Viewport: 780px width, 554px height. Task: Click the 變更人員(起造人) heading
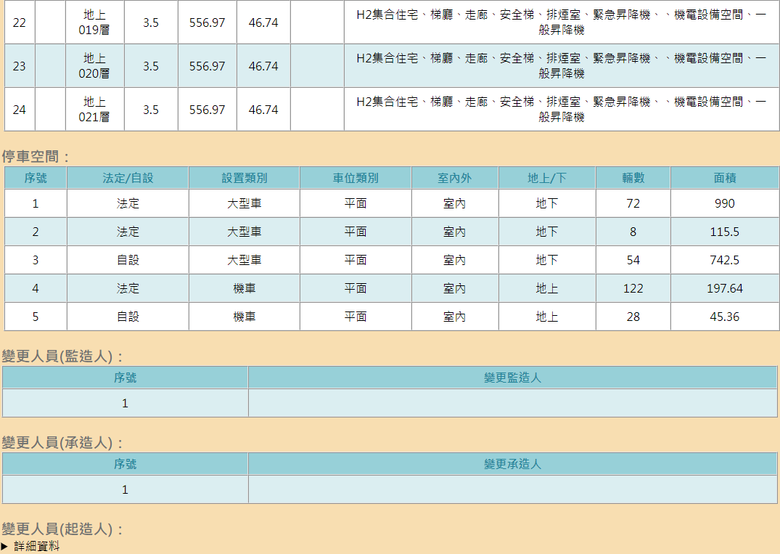(62, 529)
